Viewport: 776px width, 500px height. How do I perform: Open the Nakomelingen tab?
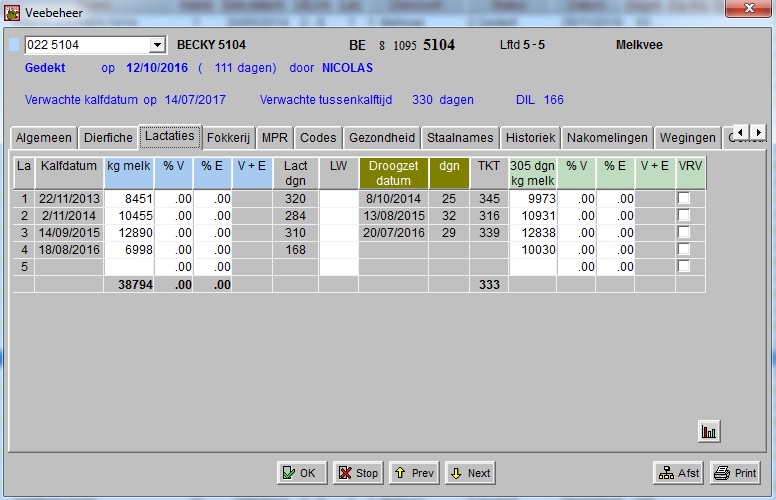608,138
